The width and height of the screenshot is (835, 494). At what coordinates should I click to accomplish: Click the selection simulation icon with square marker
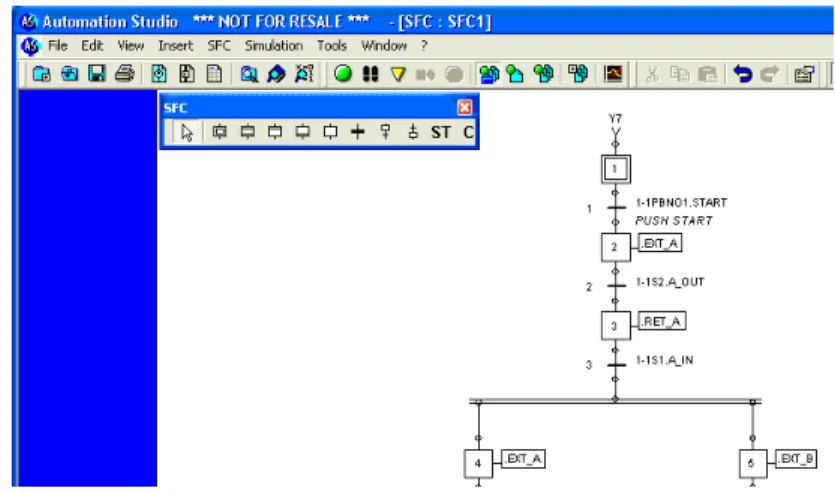pyautogui.click(x=578, y=74)
